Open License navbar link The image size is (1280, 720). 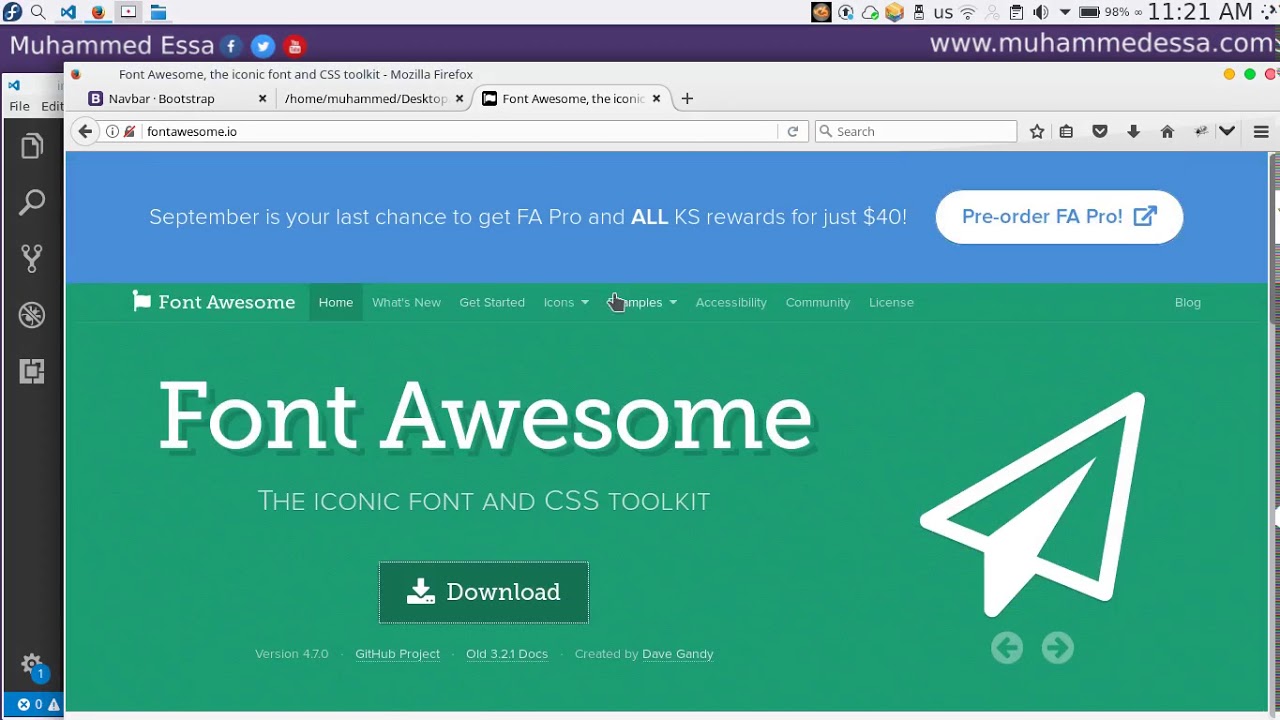click(891, 302)
